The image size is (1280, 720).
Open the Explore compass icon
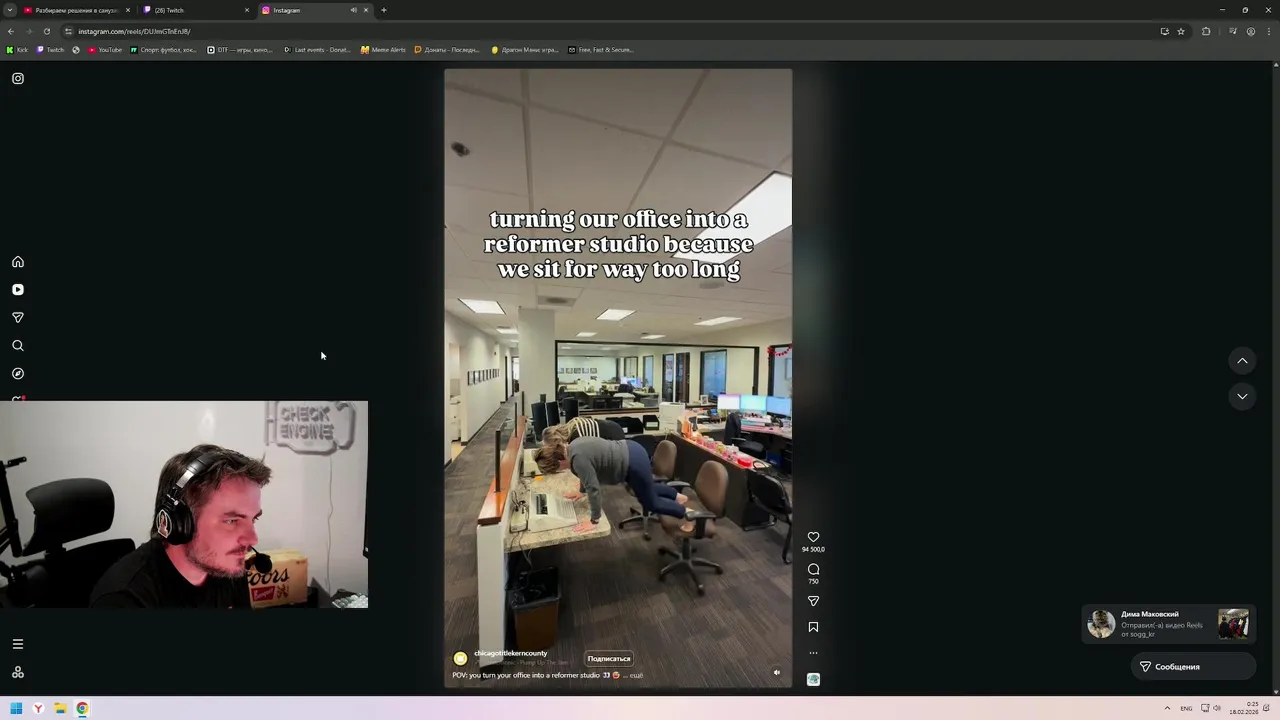(x=18, y=374)
